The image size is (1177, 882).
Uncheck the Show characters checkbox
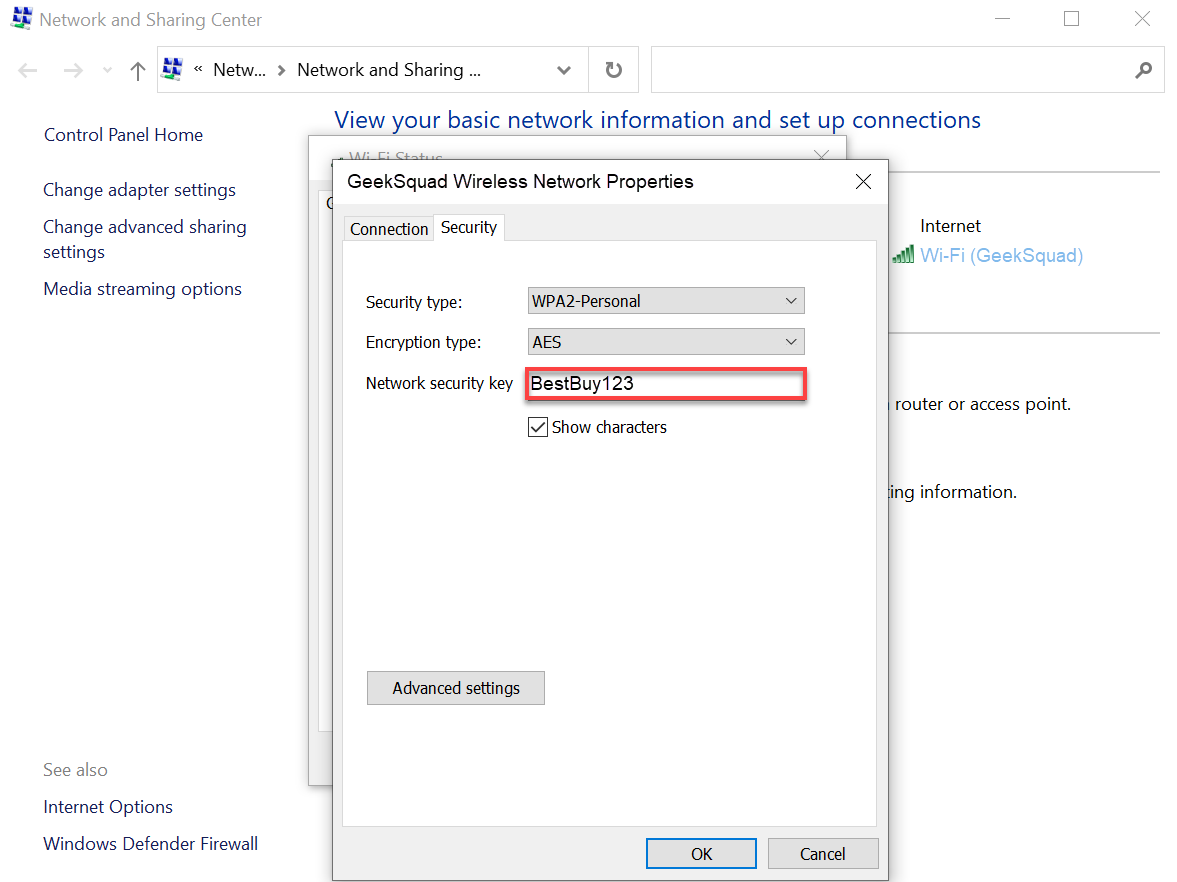(538, 427)
